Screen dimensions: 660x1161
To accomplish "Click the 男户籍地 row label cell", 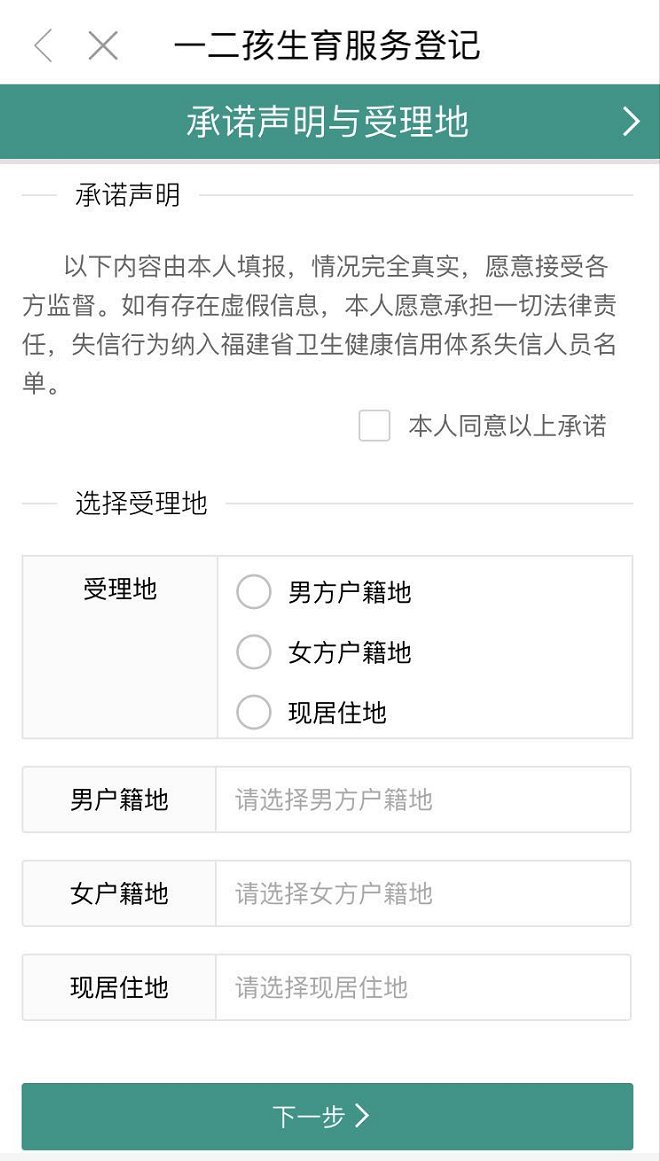I will 119,800.
